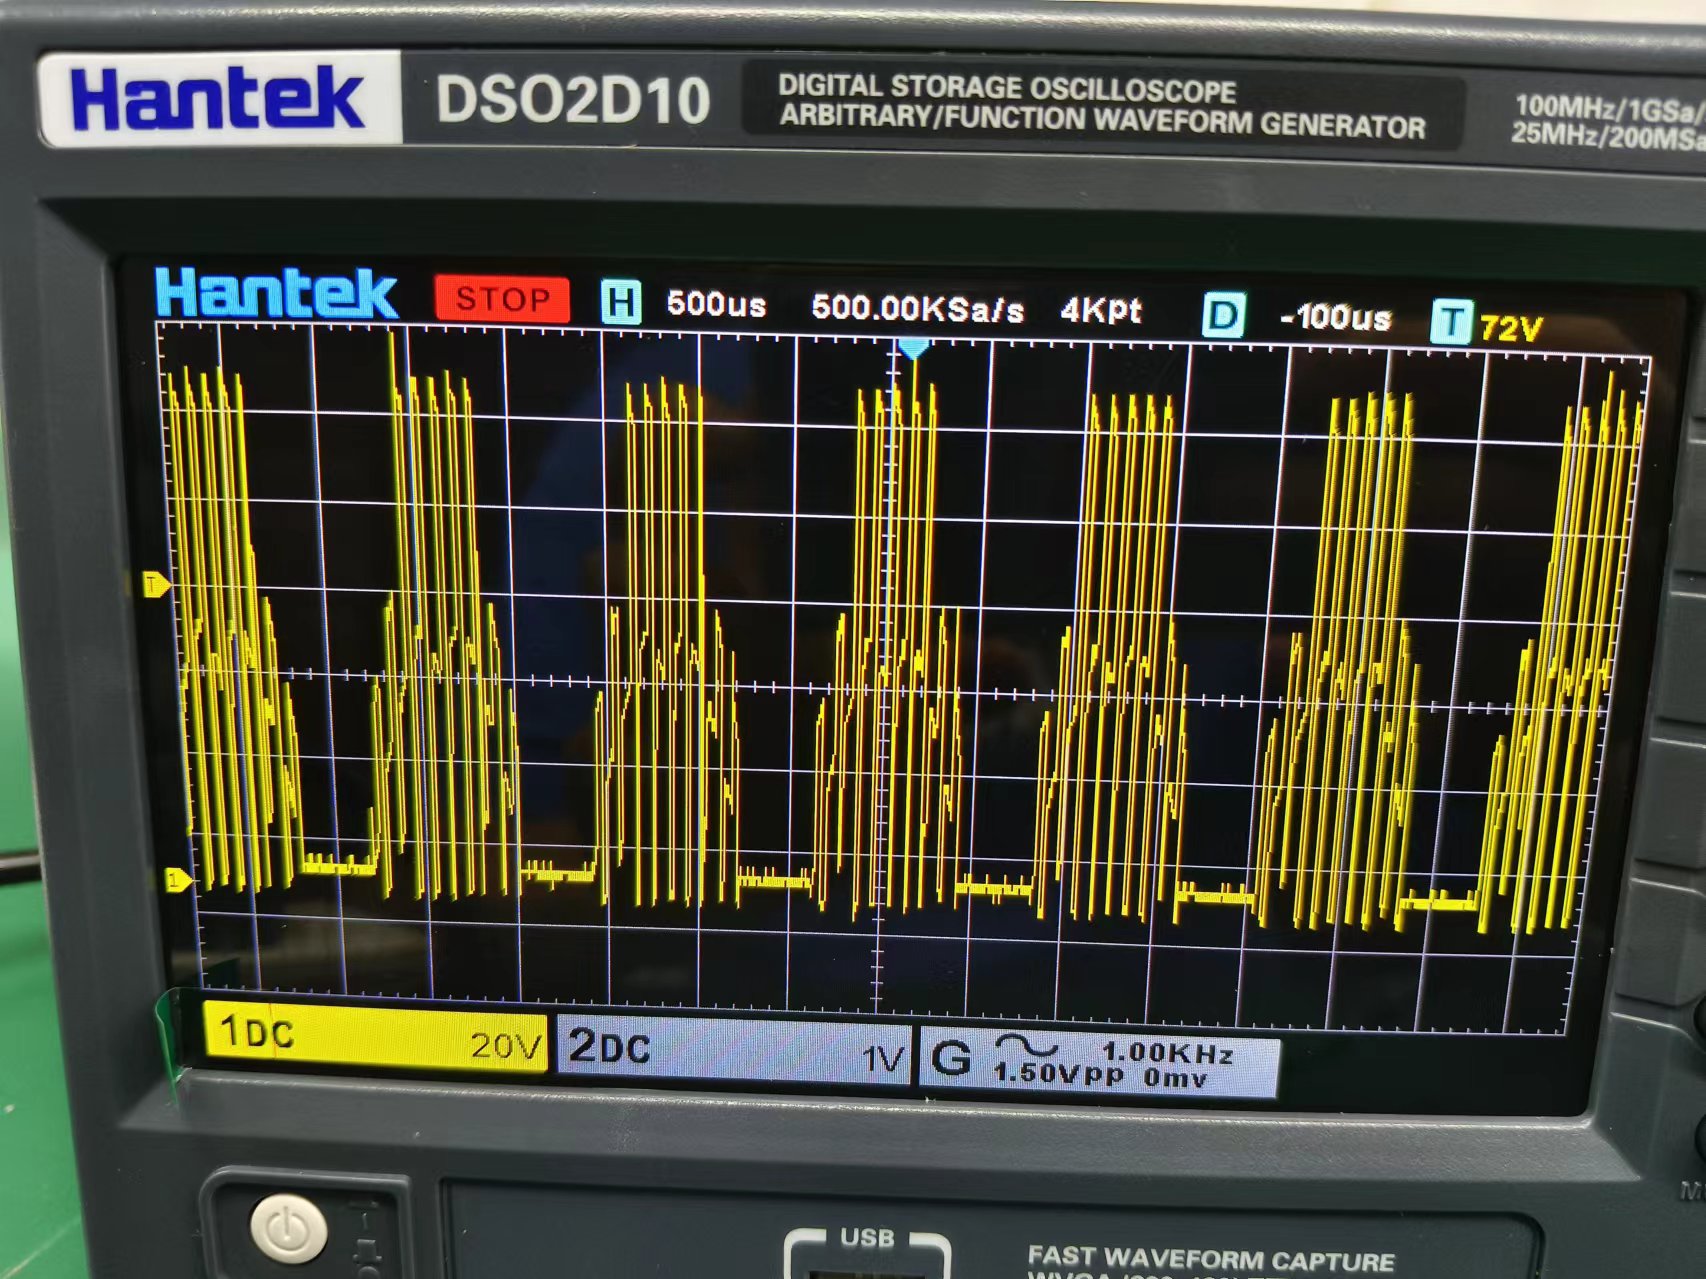The image size is (1706, 1279).
Task: Open the G generator 1.00KHz status box
Action: (x=1097, y=1064)
